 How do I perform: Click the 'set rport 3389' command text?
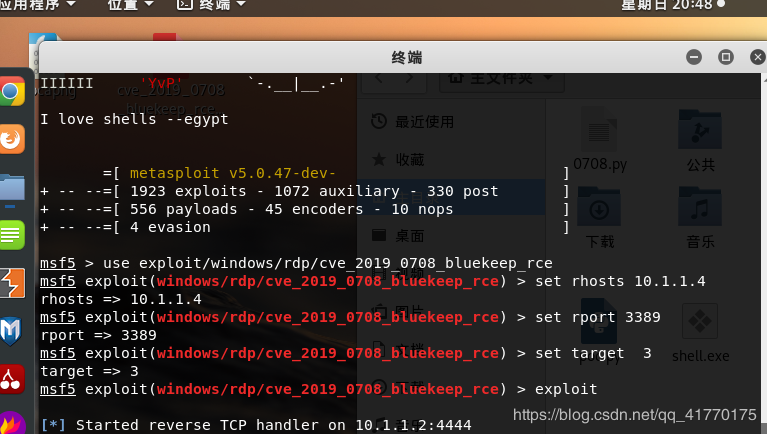click(598, 317)
